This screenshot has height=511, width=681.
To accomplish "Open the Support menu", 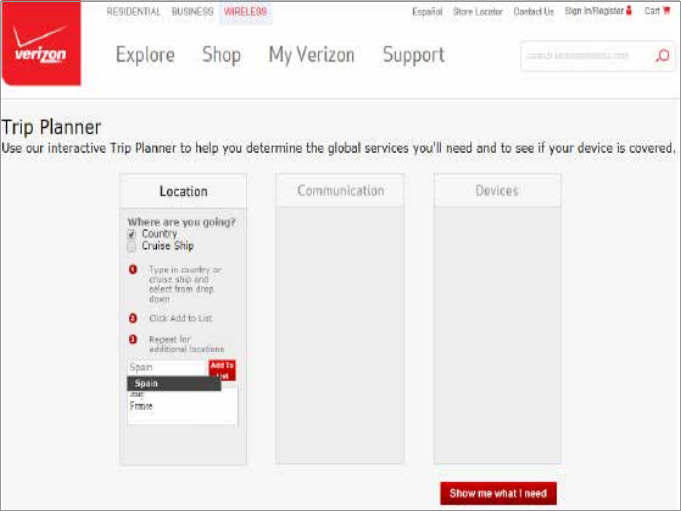I will coord(413,55).
